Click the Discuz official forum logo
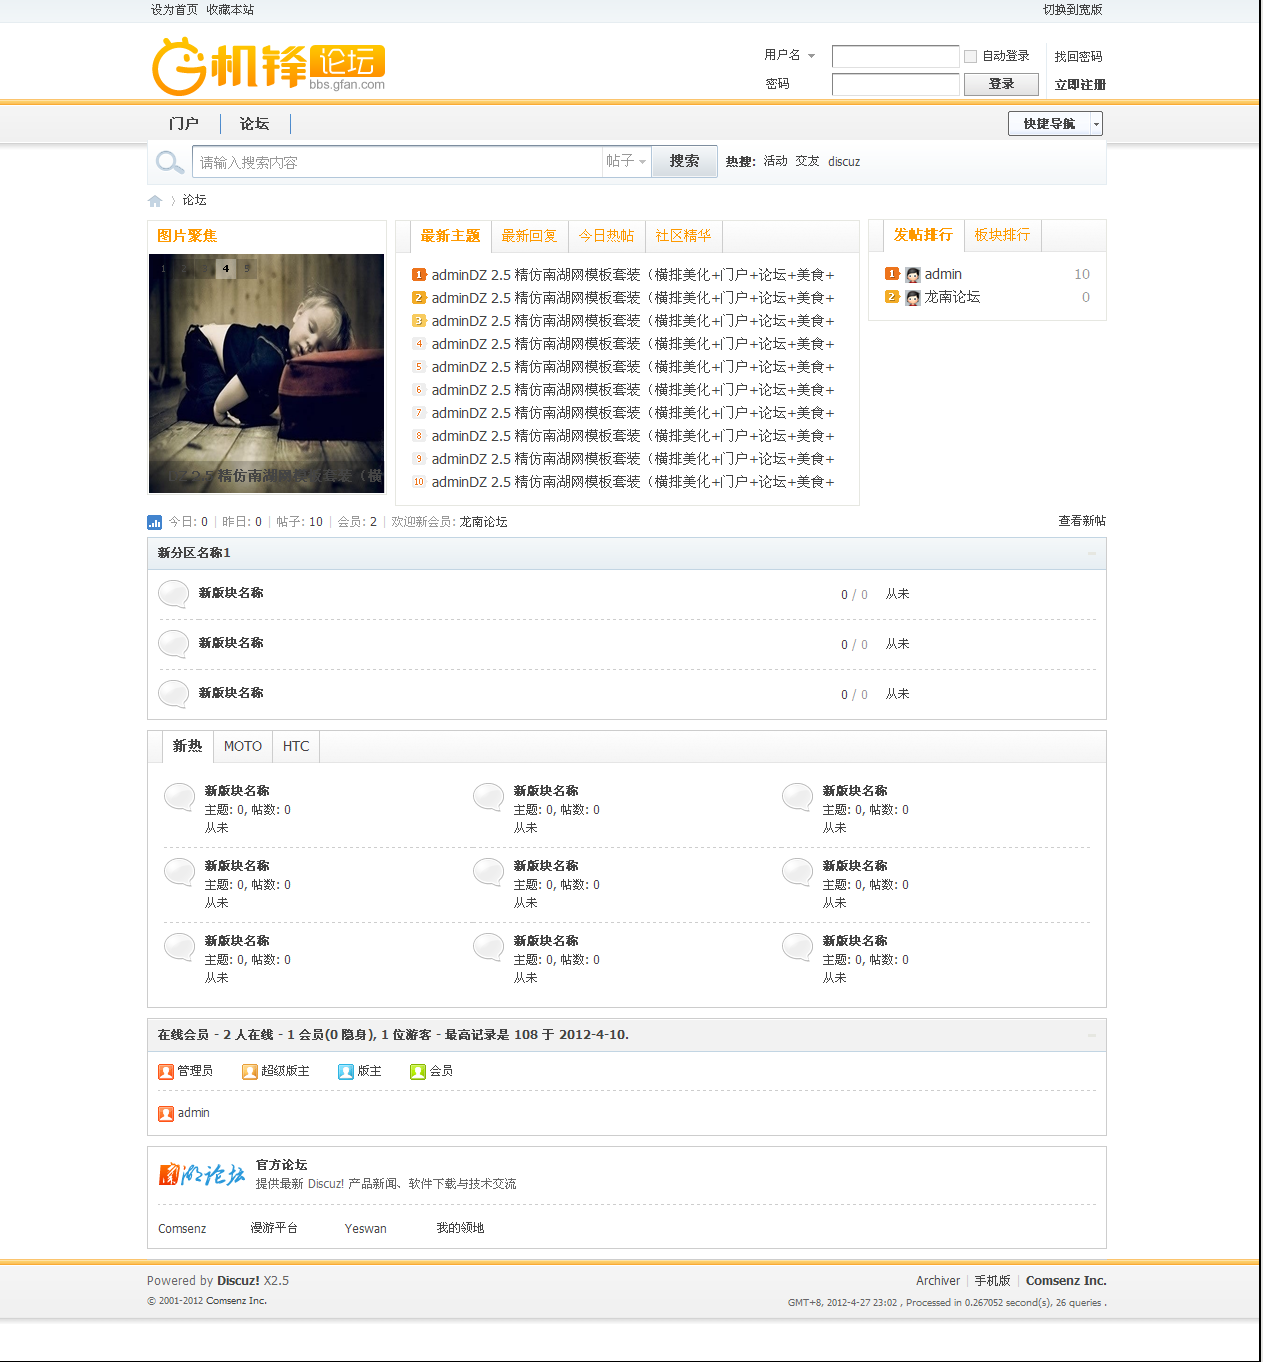The image size is (1263, 1362). pyautogui.click(x=200, y=1175)
